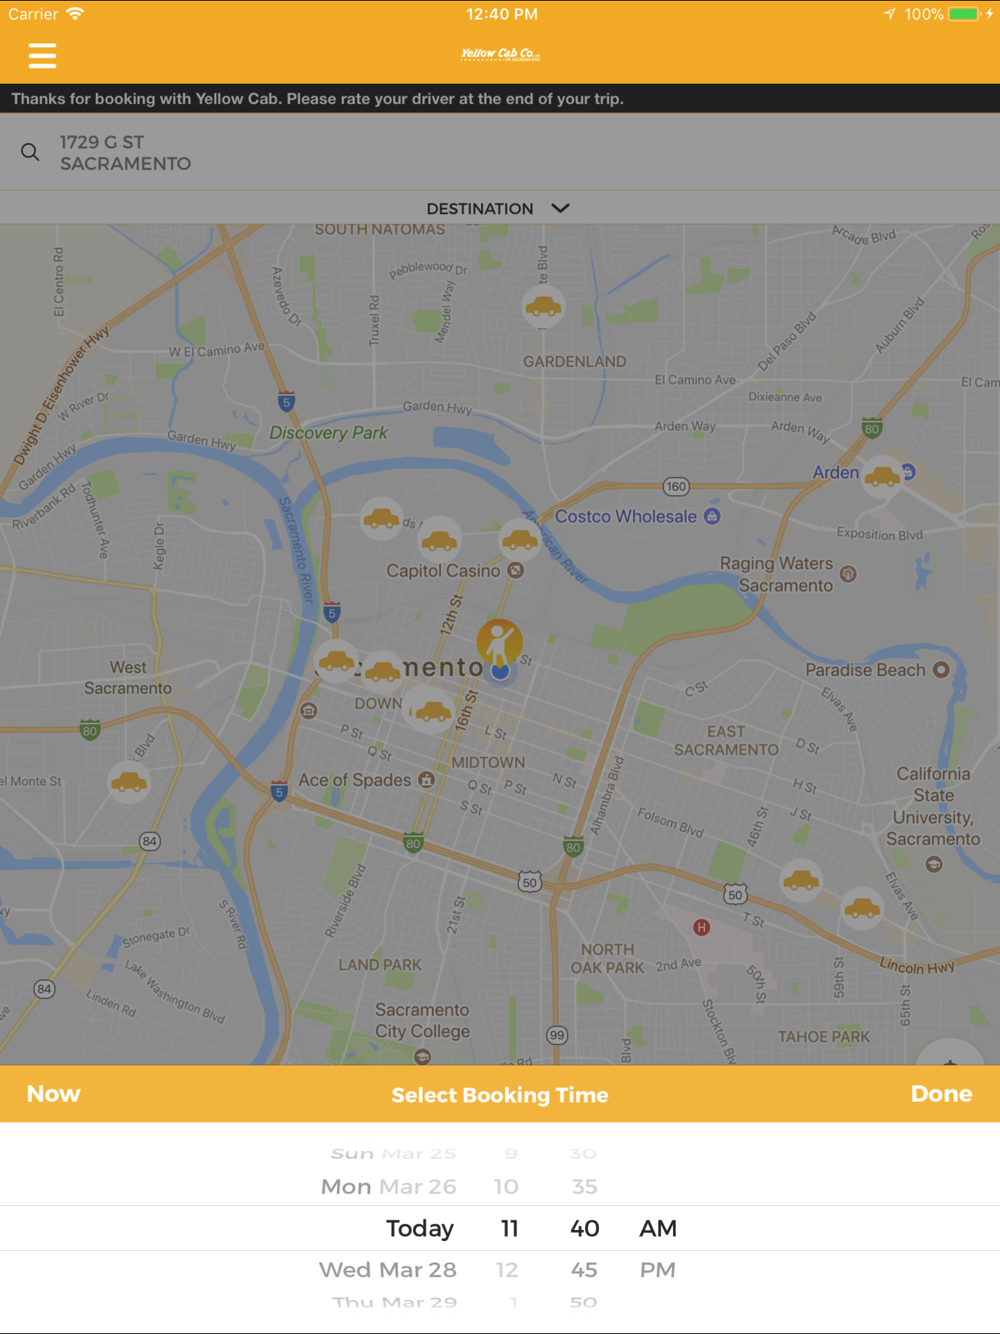Select the taxi above the Gardenland label
The image size is (1000, 1334).
[x=543, y=306]
